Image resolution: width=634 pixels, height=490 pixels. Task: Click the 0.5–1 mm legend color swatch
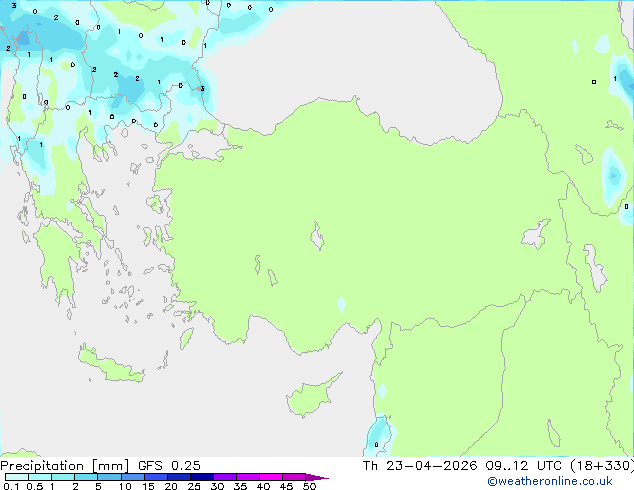(x=40, y=477)
